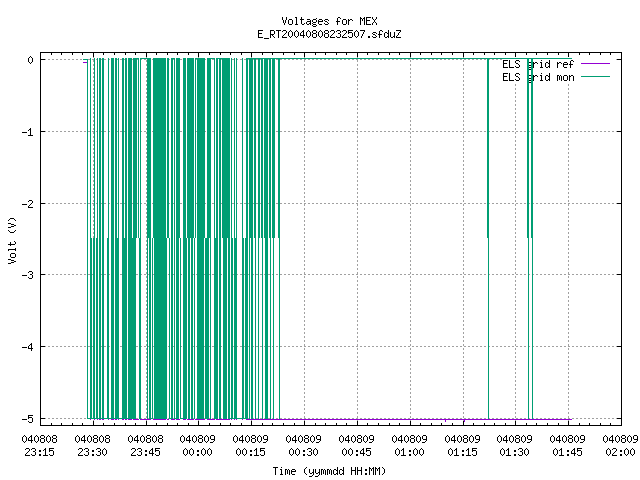The image size is (640, 480).
Task: Click the x-axis tick label '040809 00:15'
Action: pos(251,446)
